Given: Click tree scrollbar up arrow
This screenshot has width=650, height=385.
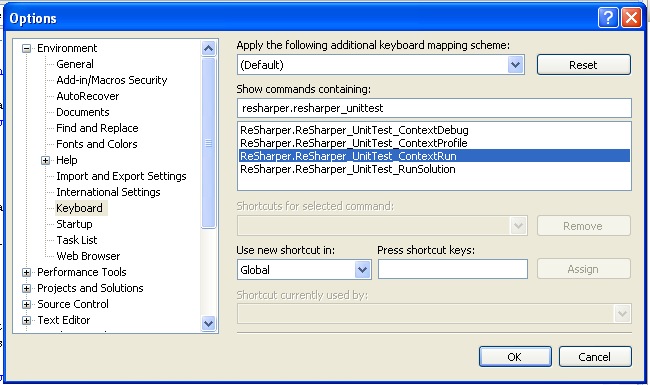Looking at the screenshot, I should (x=209, y=48).
